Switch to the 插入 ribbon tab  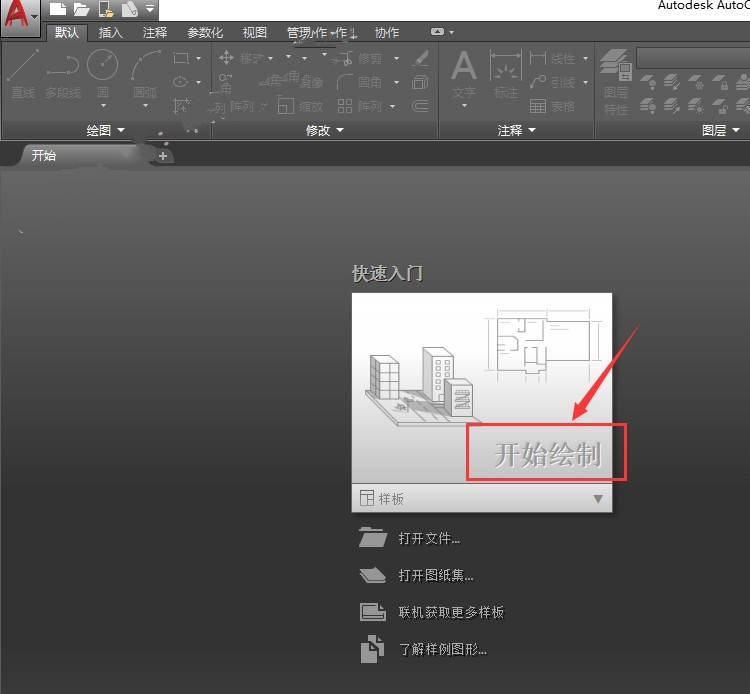110,33
